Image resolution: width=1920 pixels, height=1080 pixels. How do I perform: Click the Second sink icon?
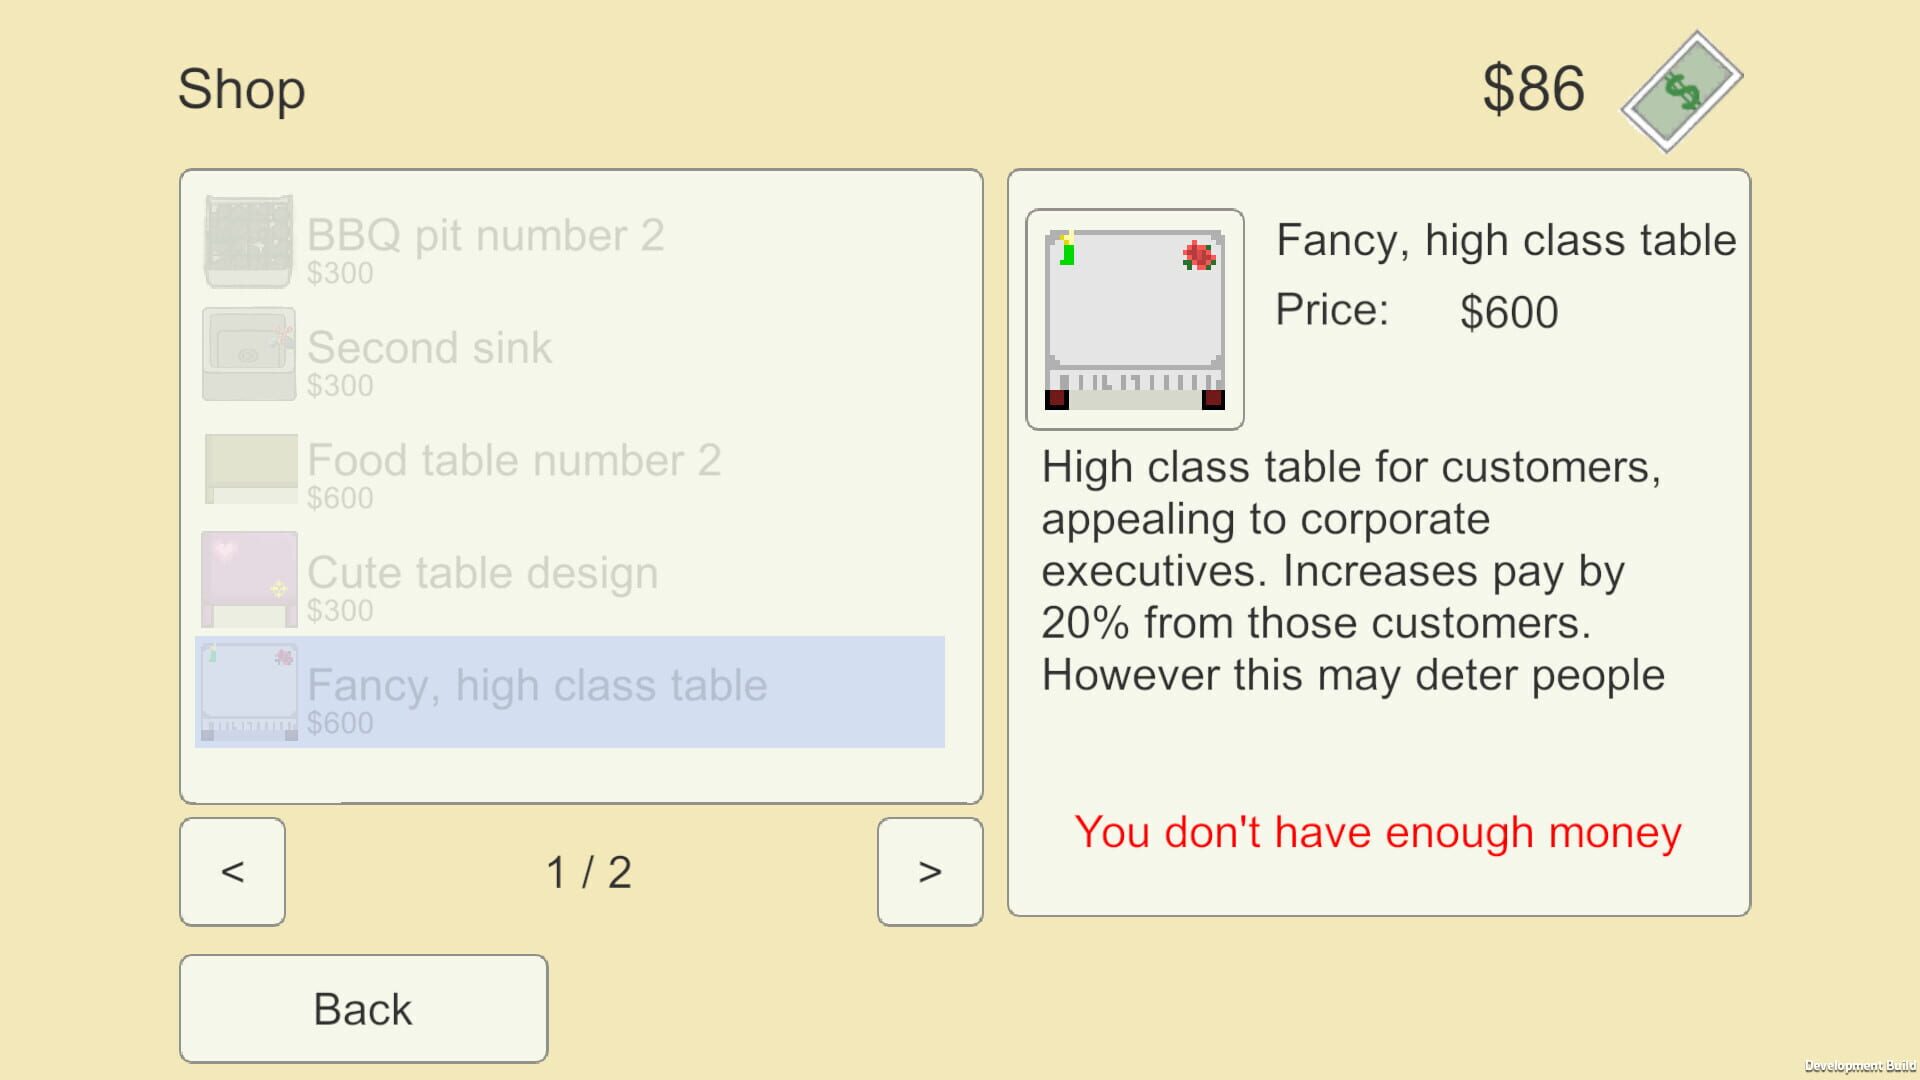coord(249,354)
